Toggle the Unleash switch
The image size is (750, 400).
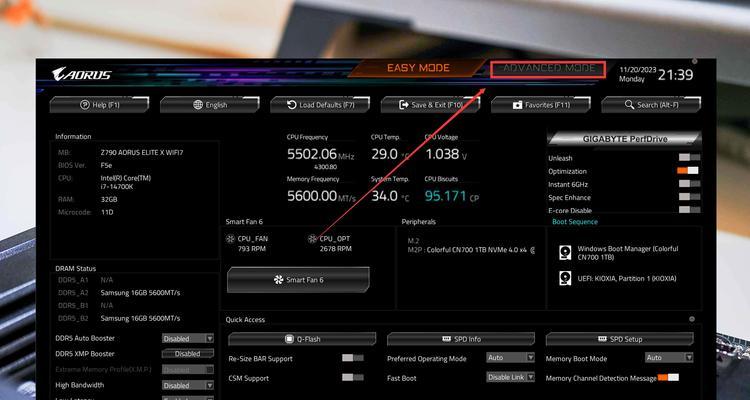click(x=689, y=157)
